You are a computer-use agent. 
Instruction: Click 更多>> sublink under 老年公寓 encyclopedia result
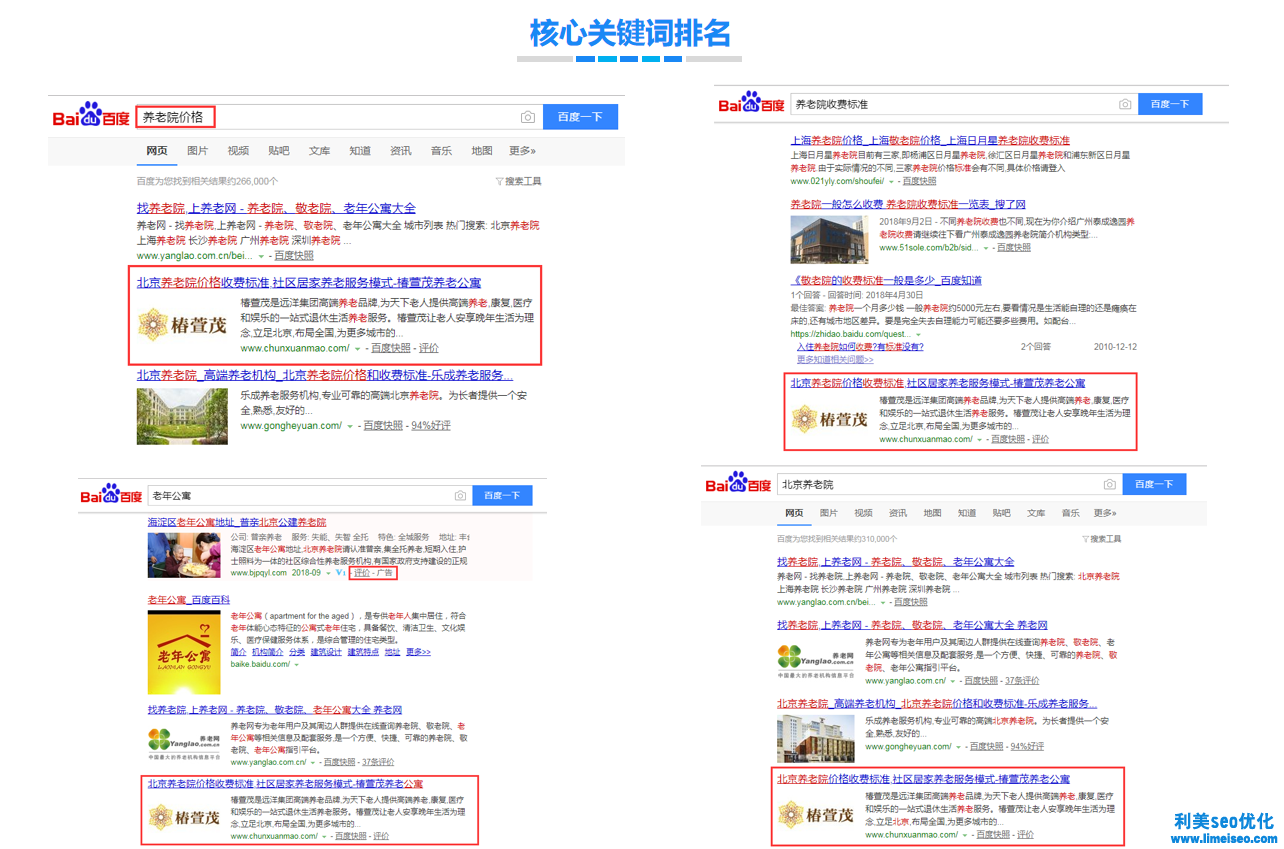click(x=418, y=652)
